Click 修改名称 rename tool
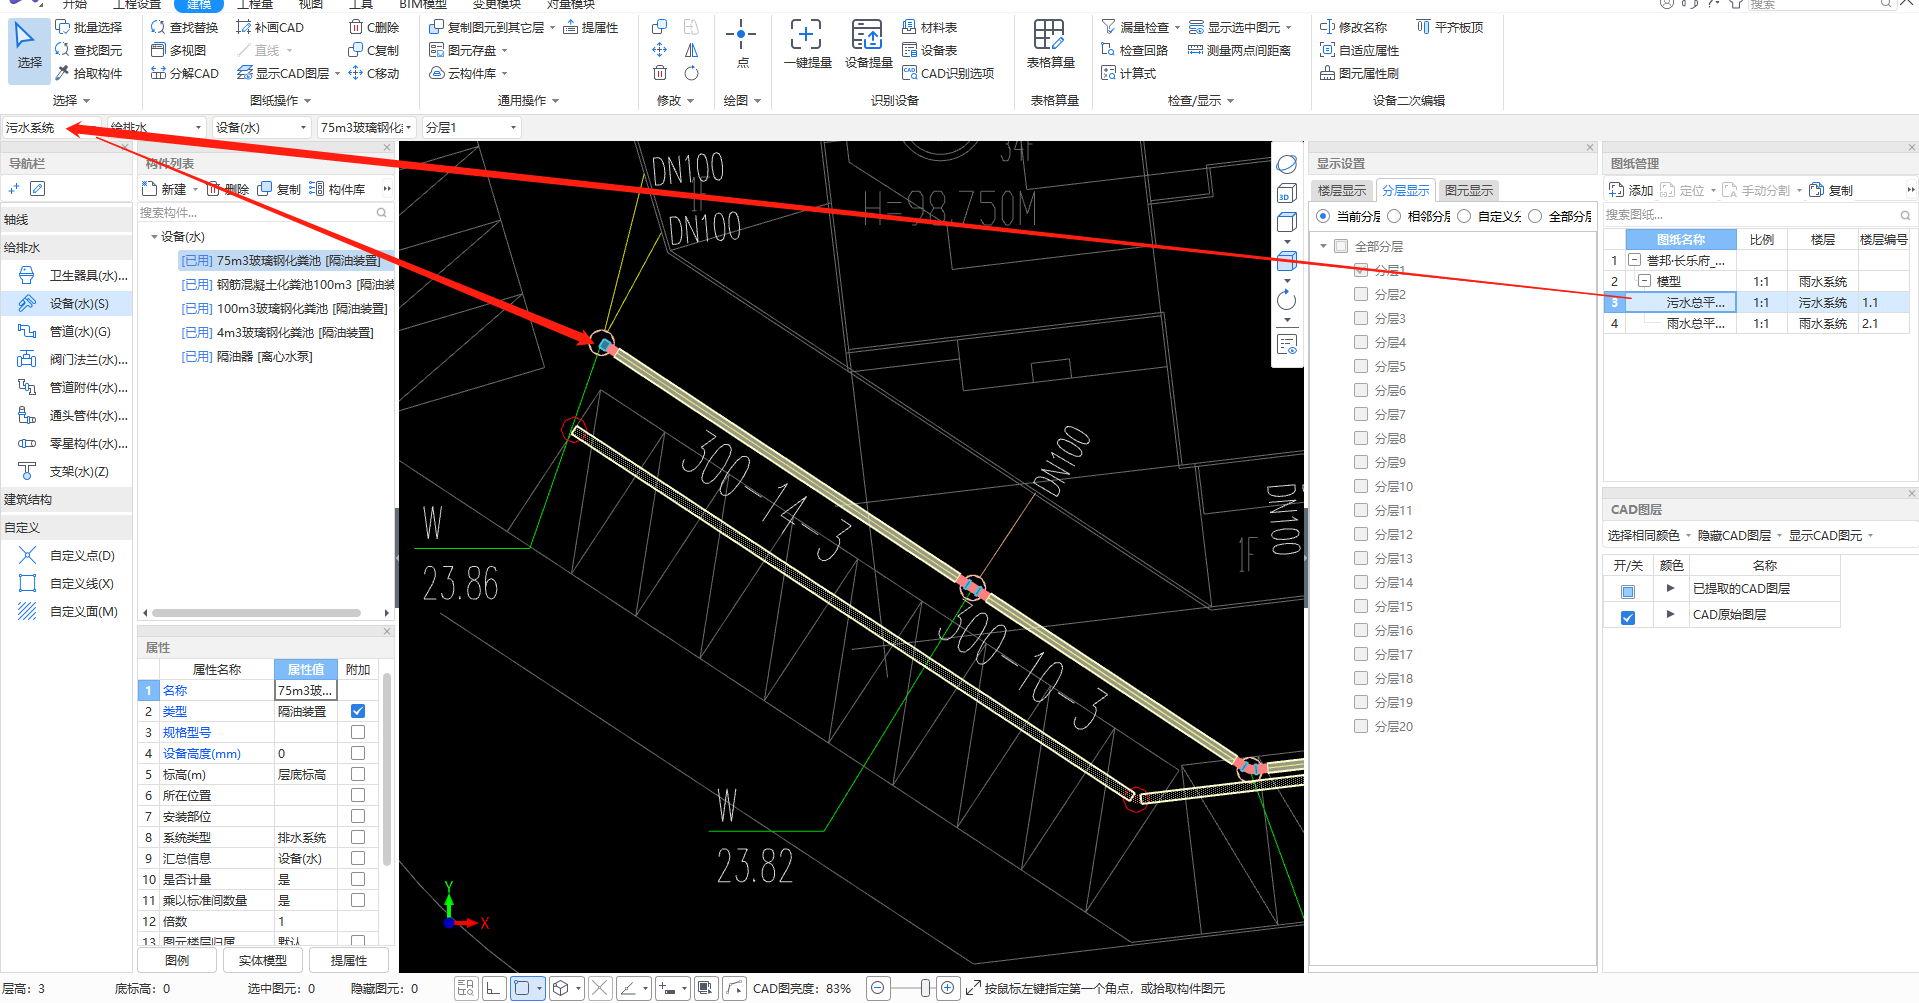 (x=1353, y=27)
